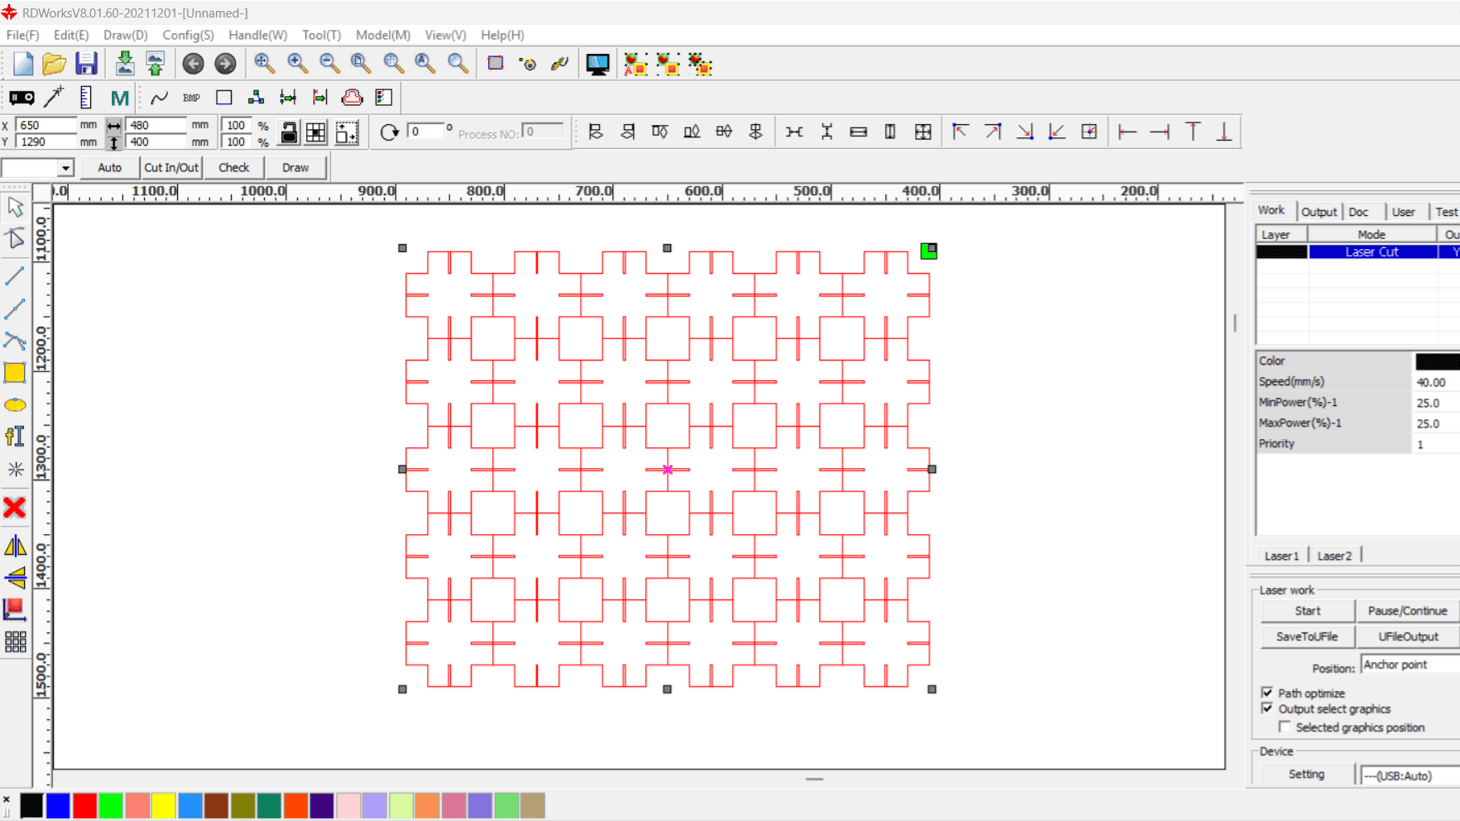Switch to the User tab
This screenshot has height=821, width=1460.
click(x=1403, y=212)
